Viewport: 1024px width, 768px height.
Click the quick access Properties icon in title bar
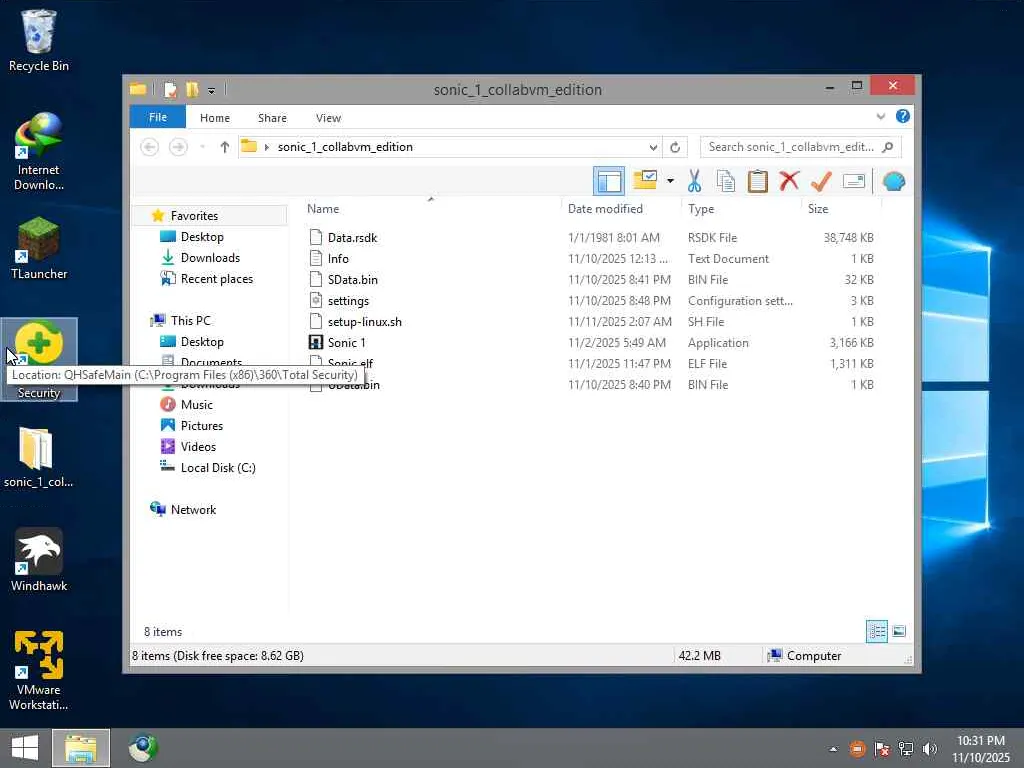point(170,89)
